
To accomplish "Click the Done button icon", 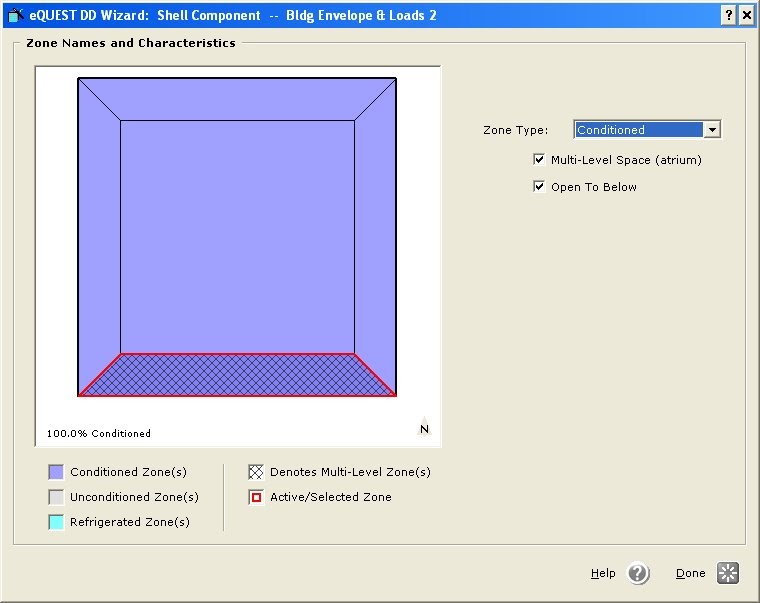I will [728, 573].
